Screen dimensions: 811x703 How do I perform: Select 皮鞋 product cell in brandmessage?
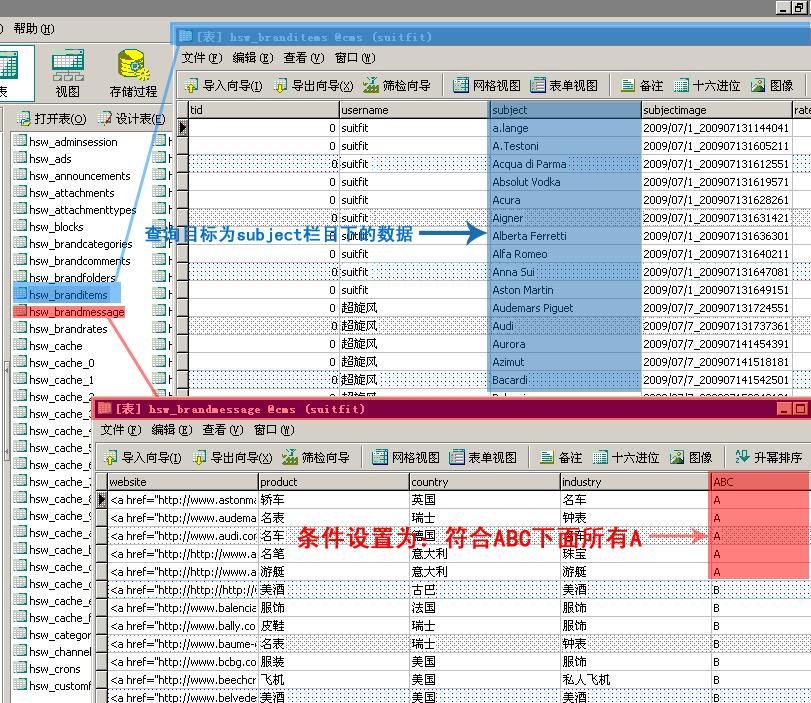(334, 626)
